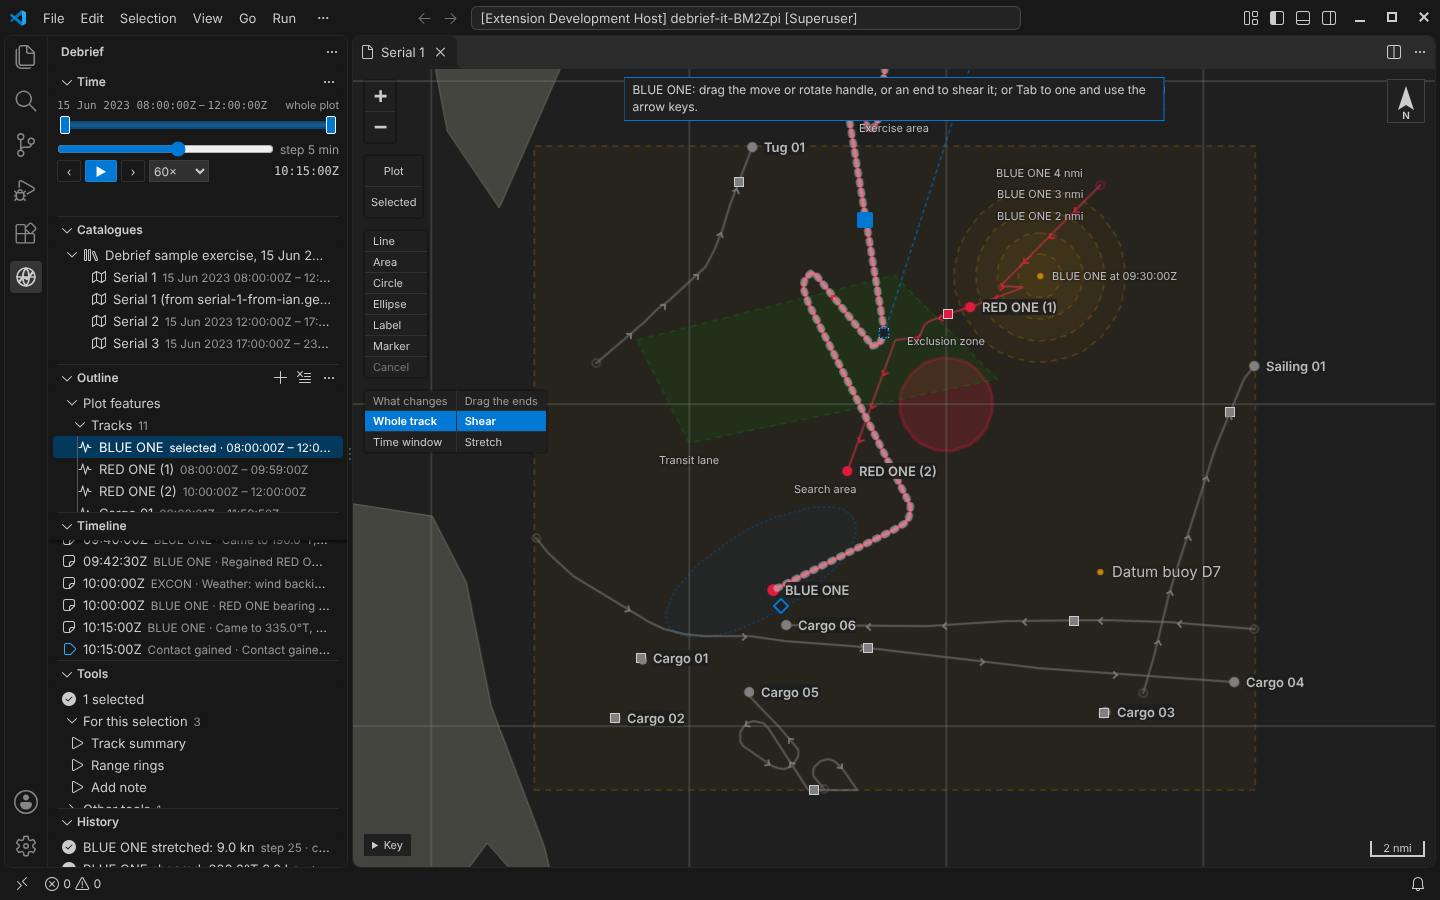Open Time section more actions

pyautogui.click(x=329, y=82)
